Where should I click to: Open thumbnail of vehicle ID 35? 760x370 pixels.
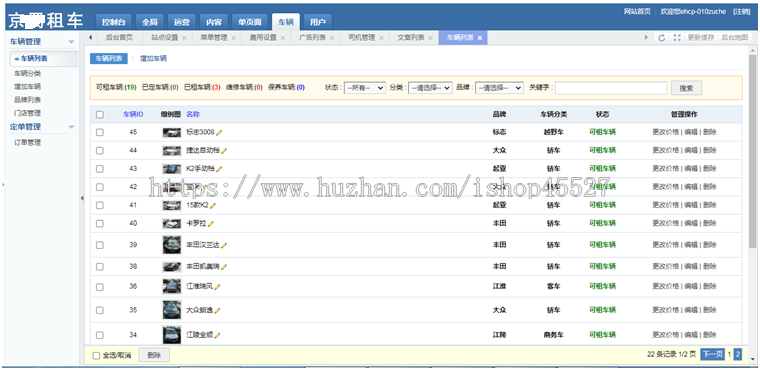point(172,310)
